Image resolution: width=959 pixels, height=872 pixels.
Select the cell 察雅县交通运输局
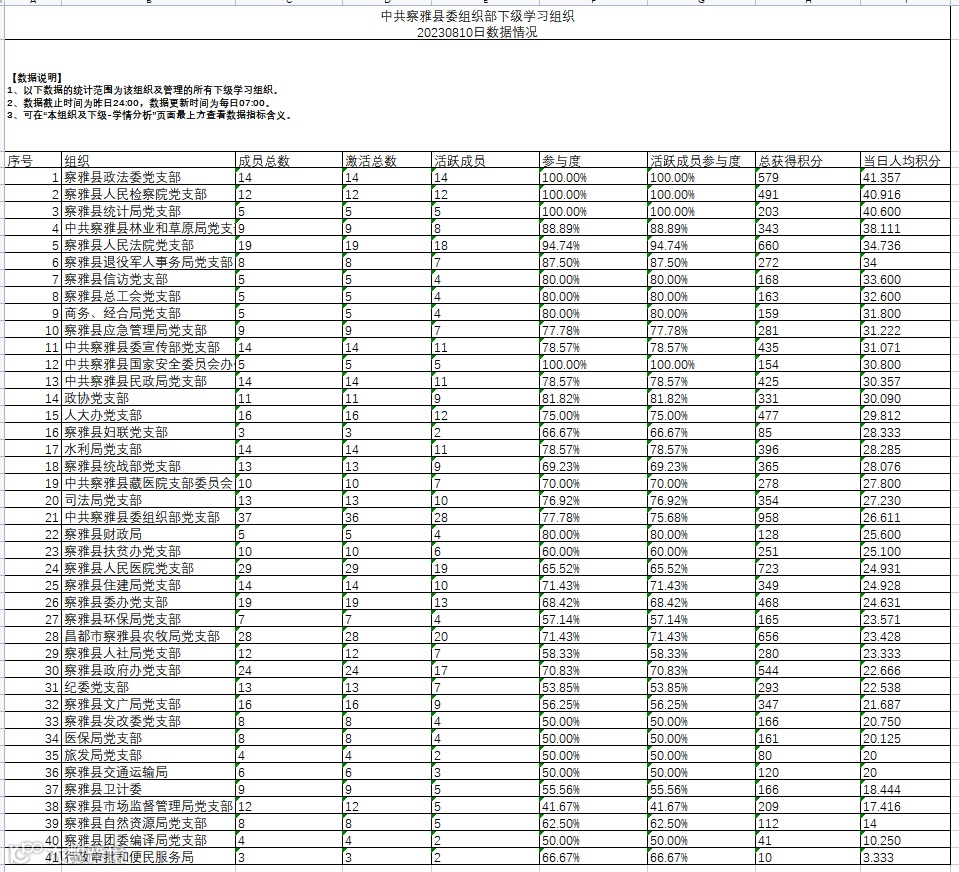click(149, 772)
